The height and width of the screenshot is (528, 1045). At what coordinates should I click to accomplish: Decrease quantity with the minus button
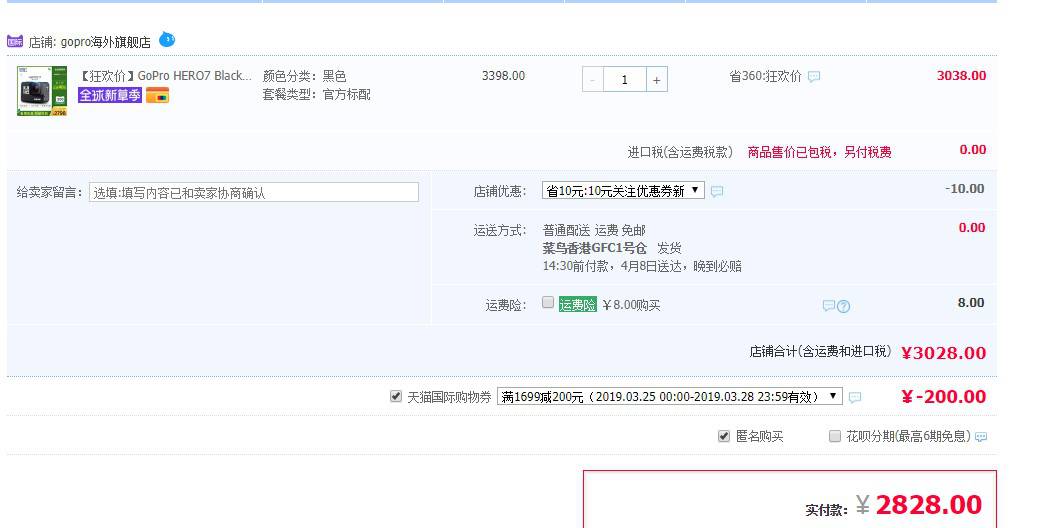(x=592, y=80)
